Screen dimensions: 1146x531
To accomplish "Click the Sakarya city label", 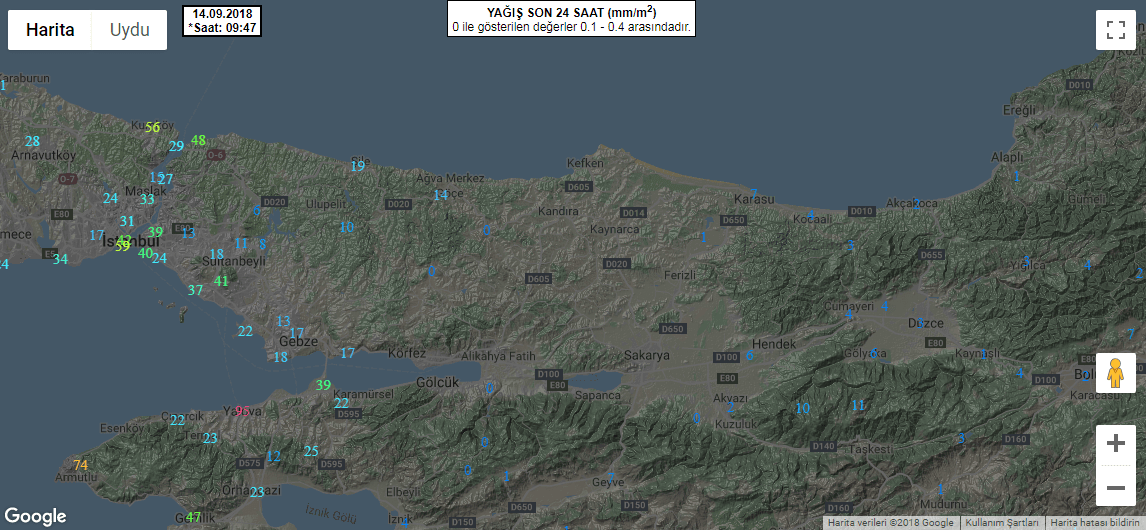I will [647, 356].
